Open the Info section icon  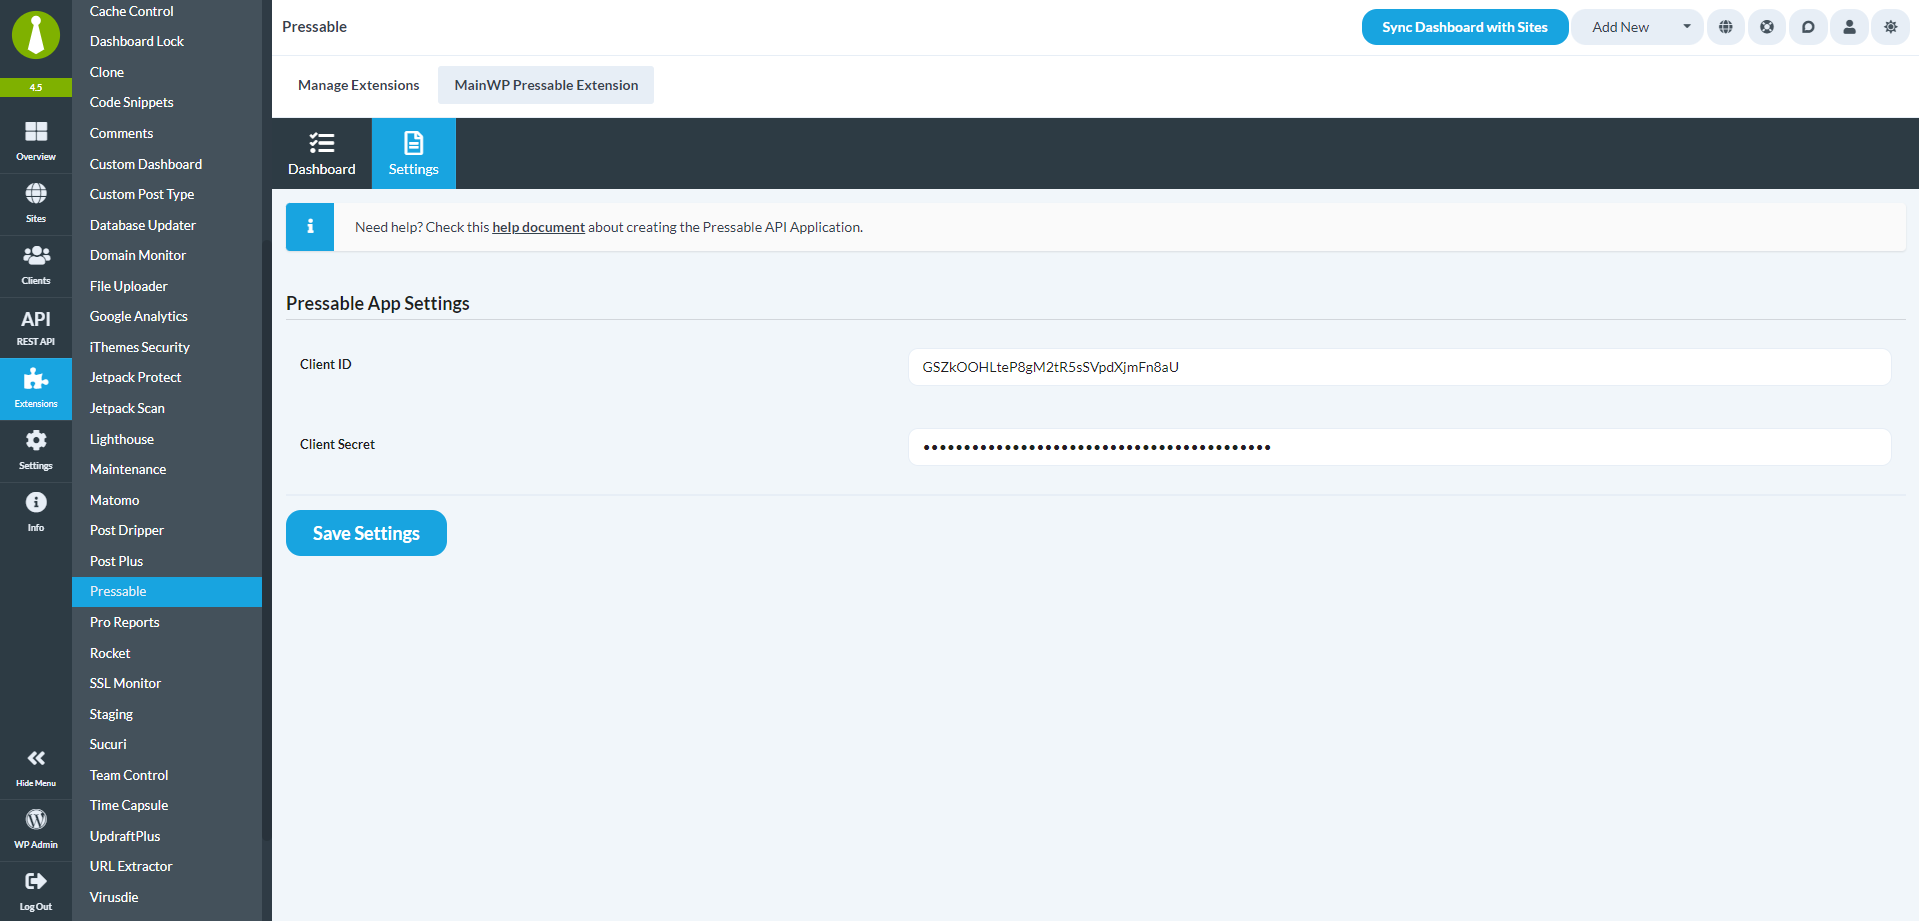(36, 502)
